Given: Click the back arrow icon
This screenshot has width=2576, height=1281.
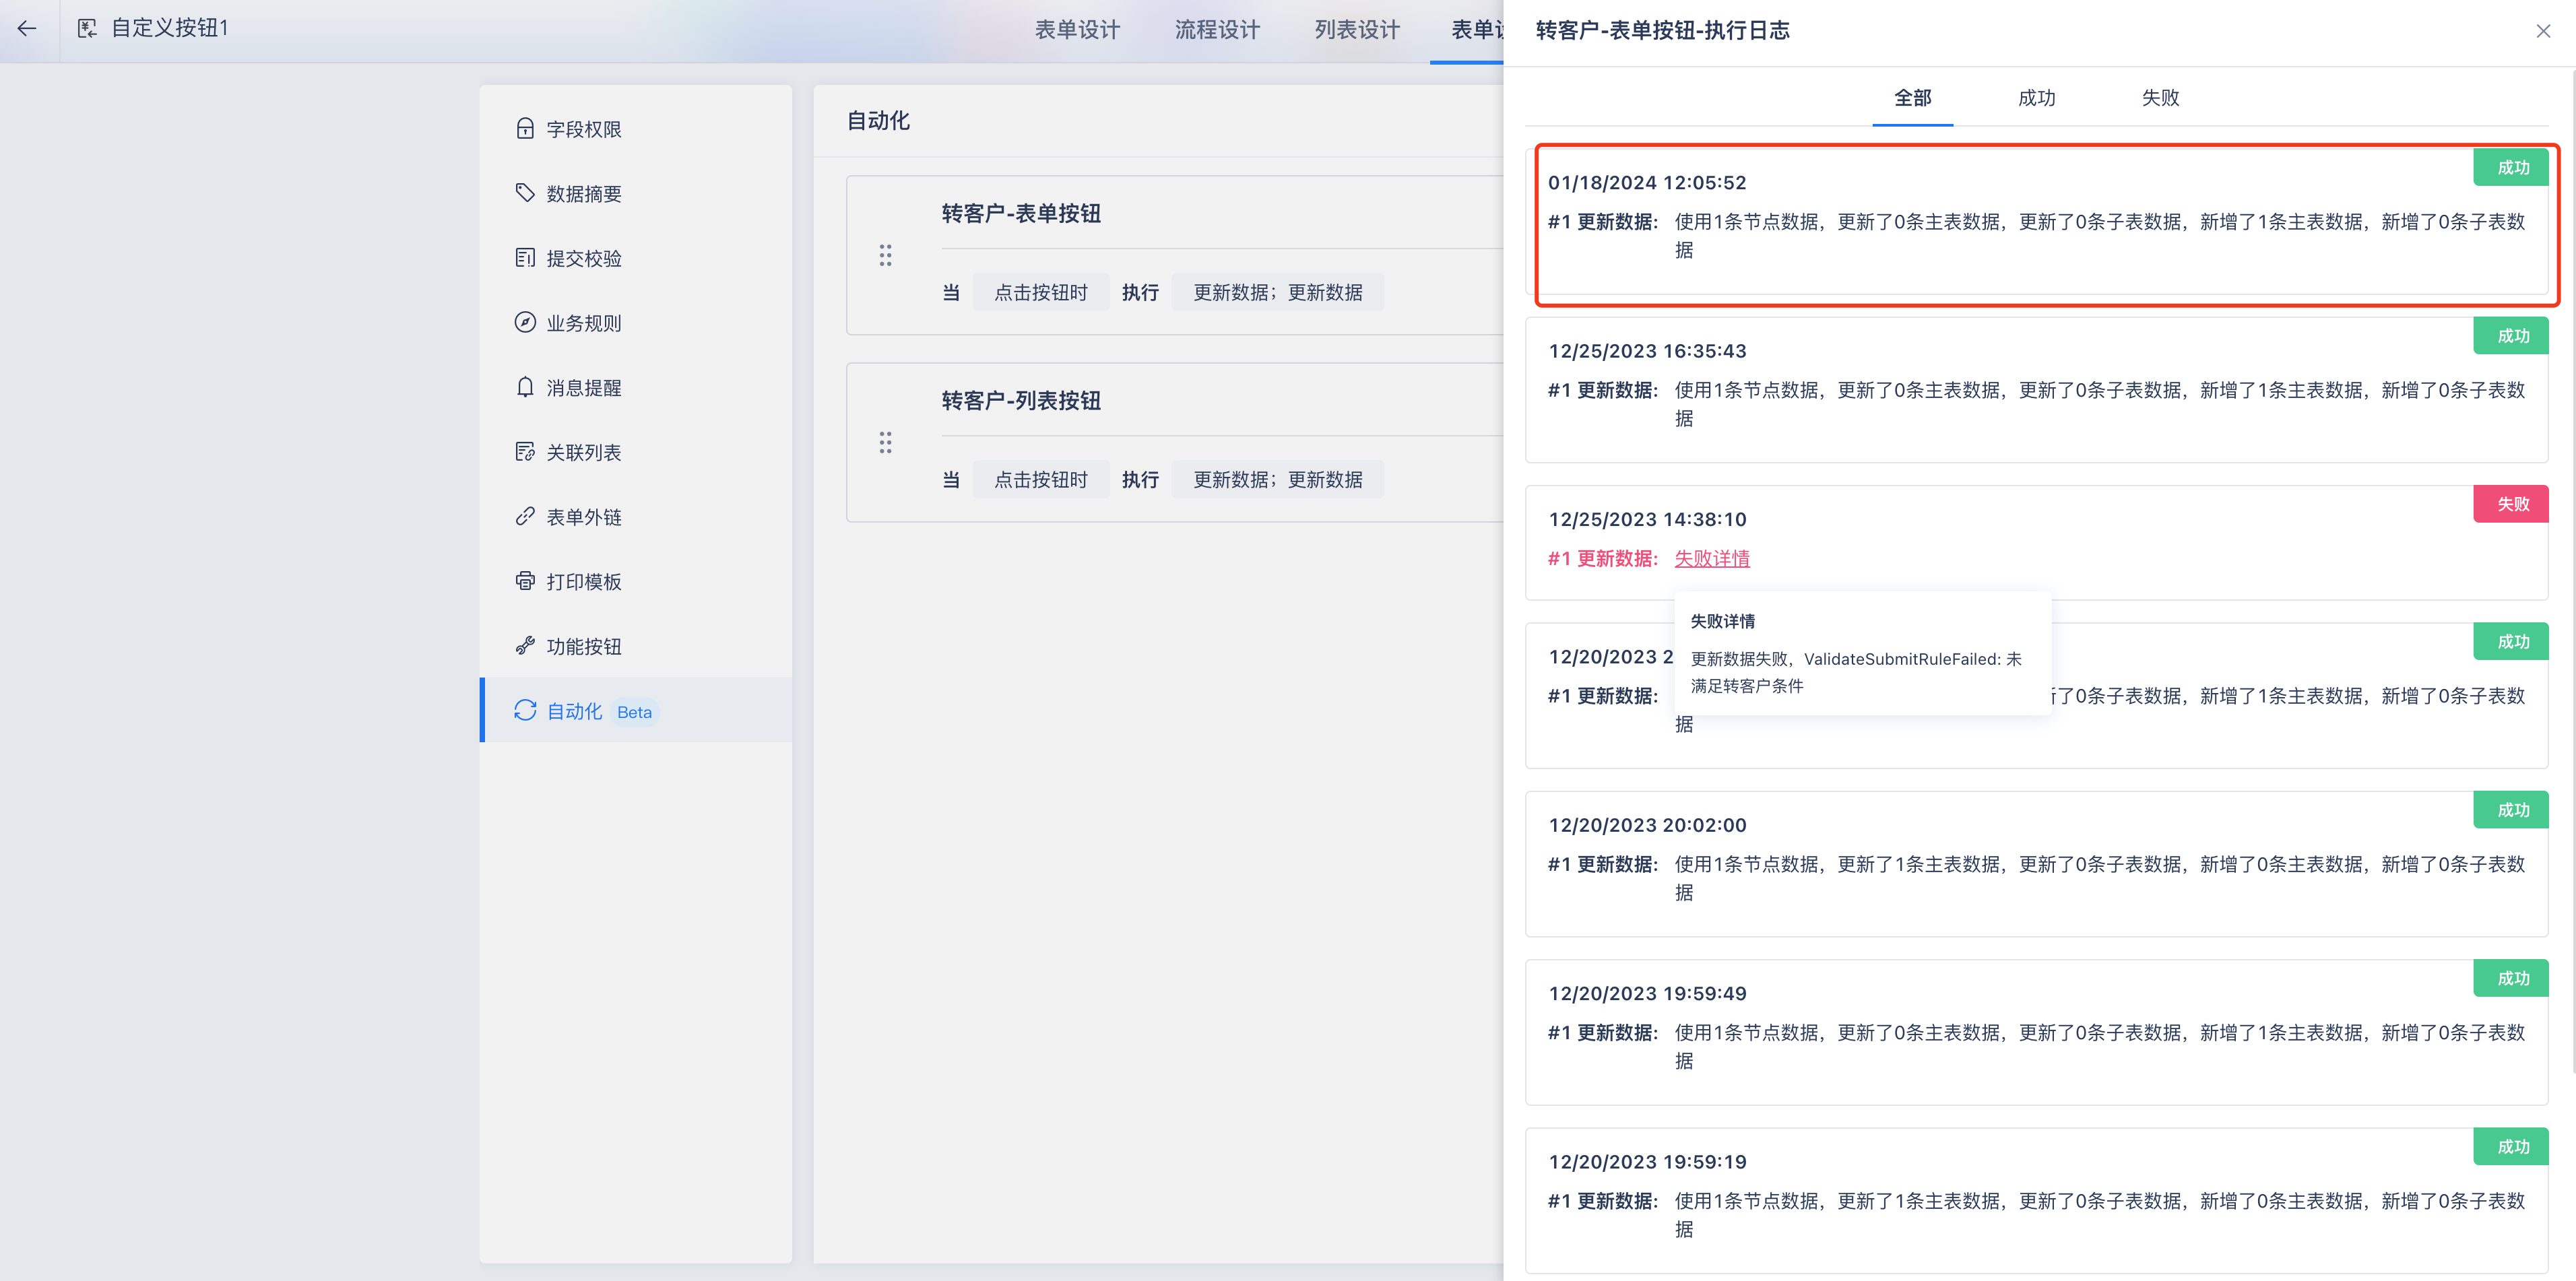Looking at the screenshot, I should click(x=27, y=29).
